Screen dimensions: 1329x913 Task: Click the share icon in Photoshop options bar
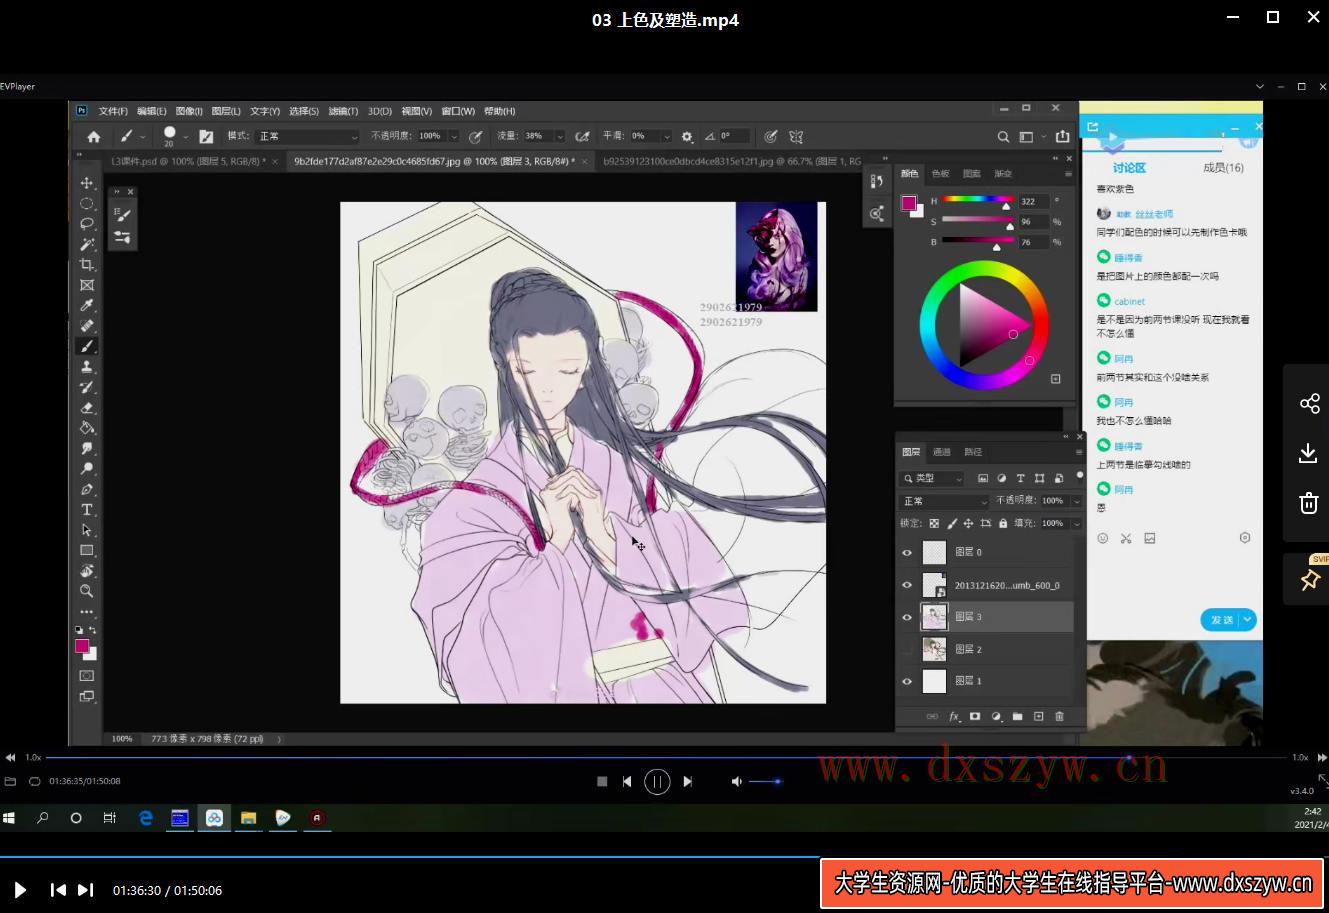click(x=1062, y=136)
